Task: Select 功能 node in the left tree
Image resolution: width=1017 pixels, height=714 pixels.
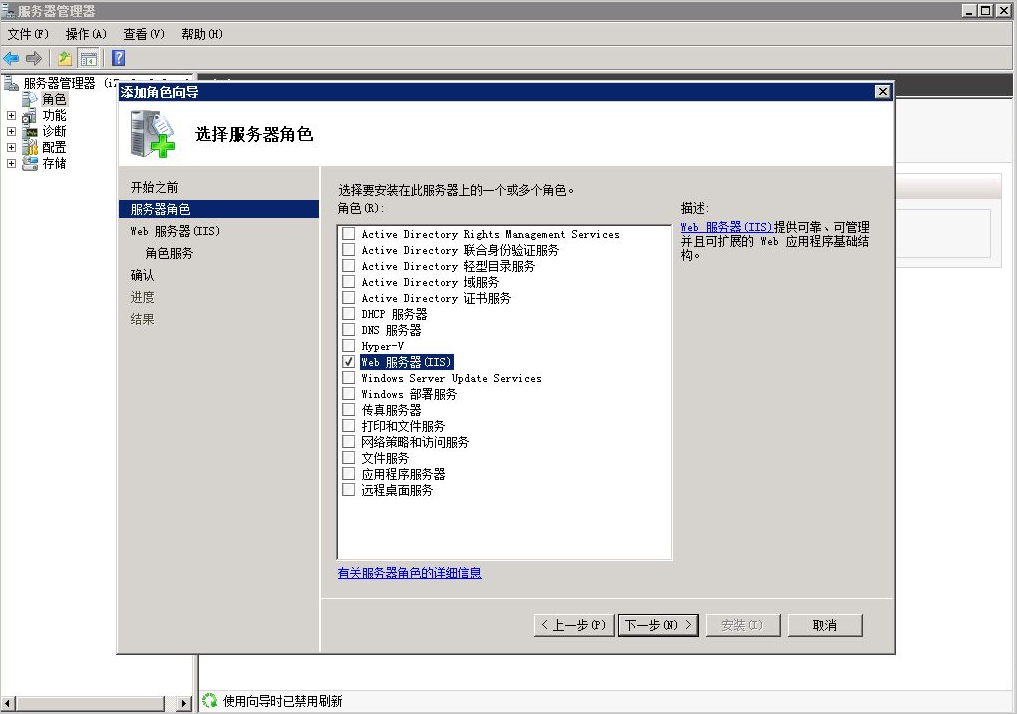Action: click(x=54, y=115)
